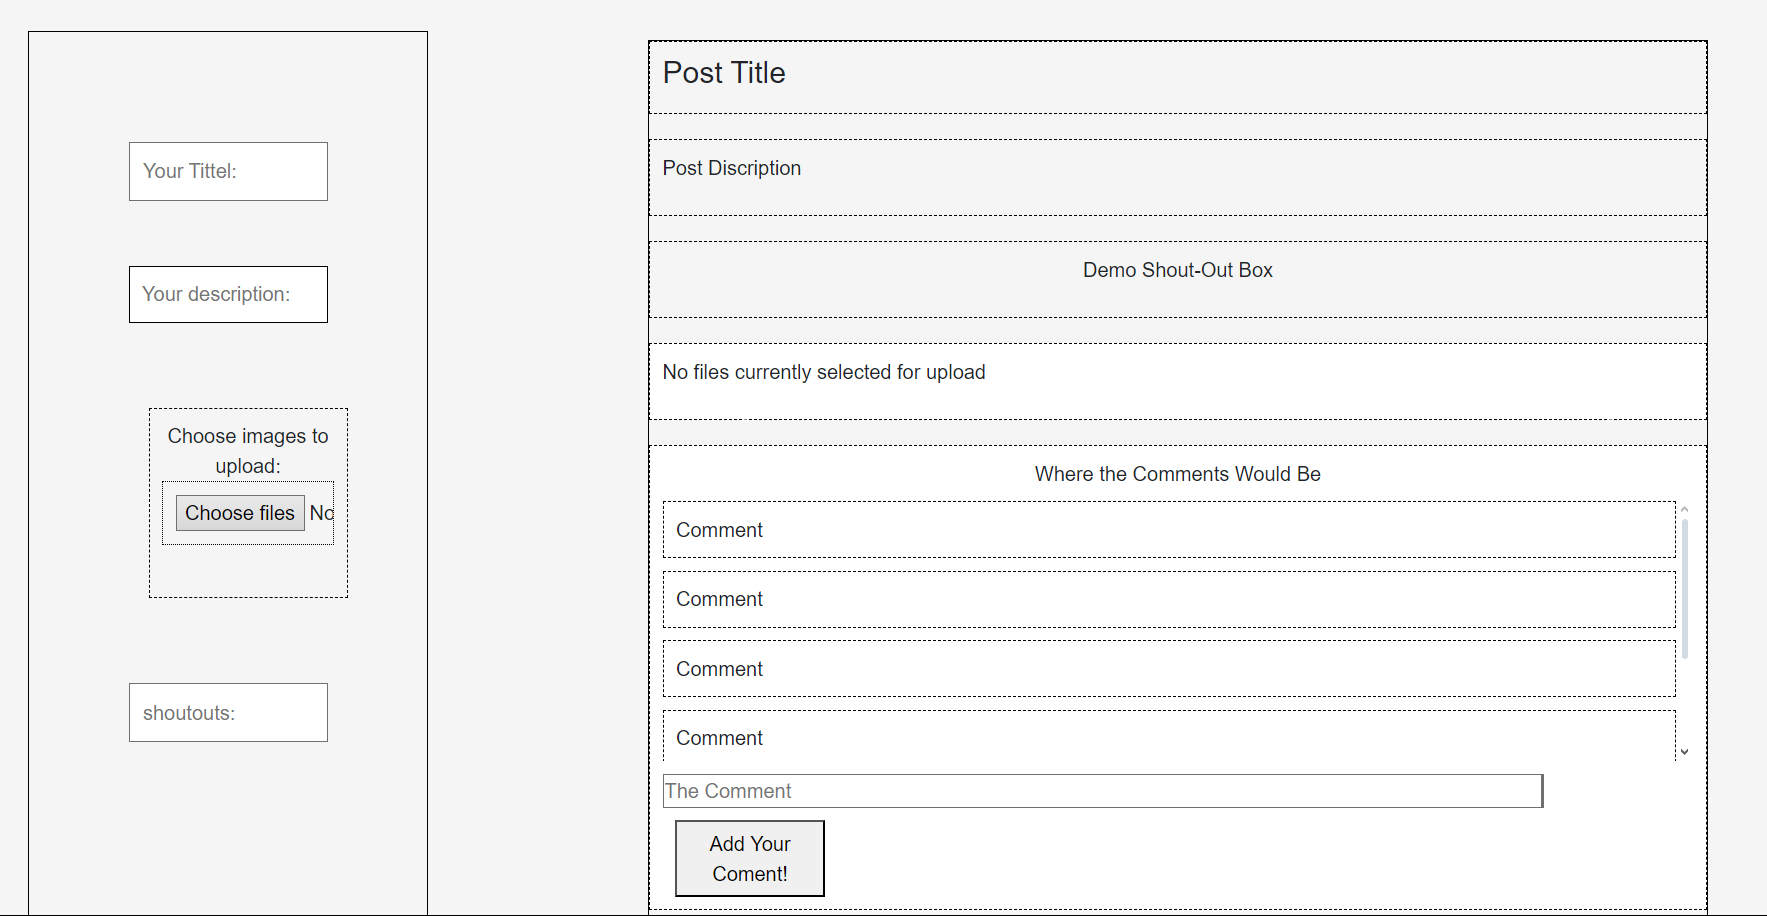Focus The Comment text input
Image resolution: width=1767 pixels, height=916 pixels.
[x=1102, y=791]
